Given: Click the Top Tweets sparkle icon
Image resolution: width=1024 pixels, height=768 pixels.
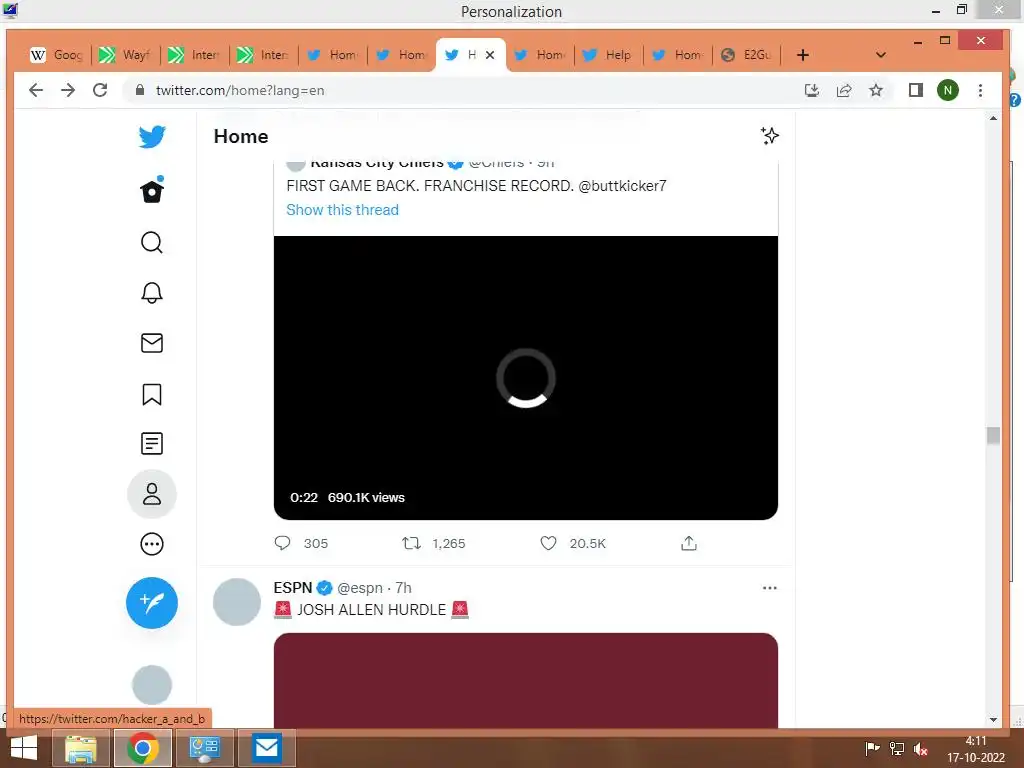Looking at the screenshot, I should (x=769, y=136).
